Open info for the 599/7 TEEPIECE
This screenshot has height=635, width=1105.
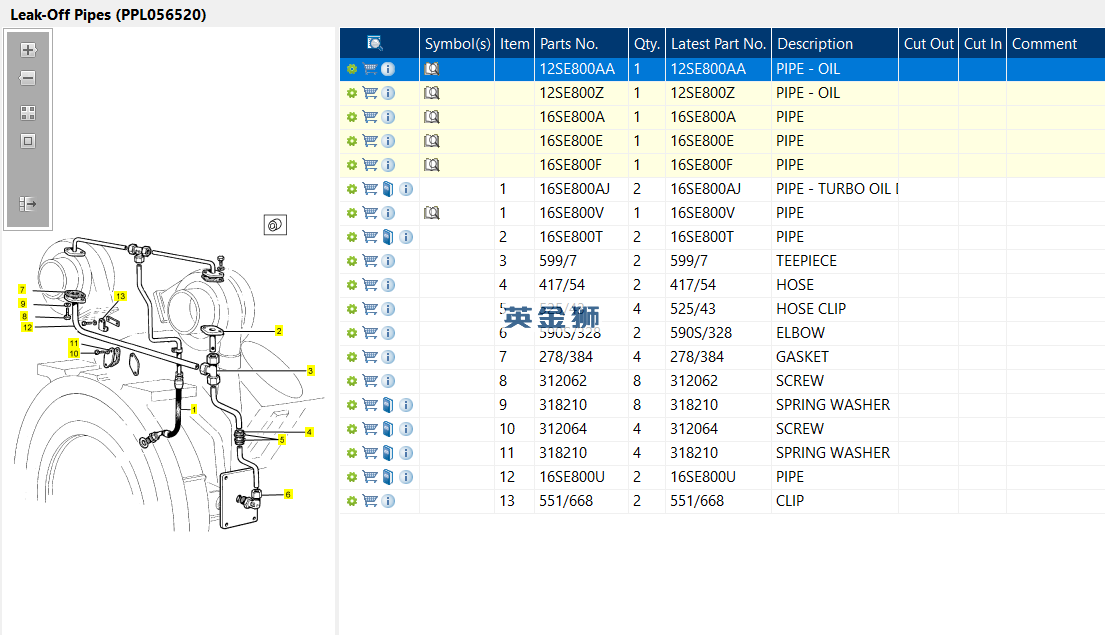[388, 261]
